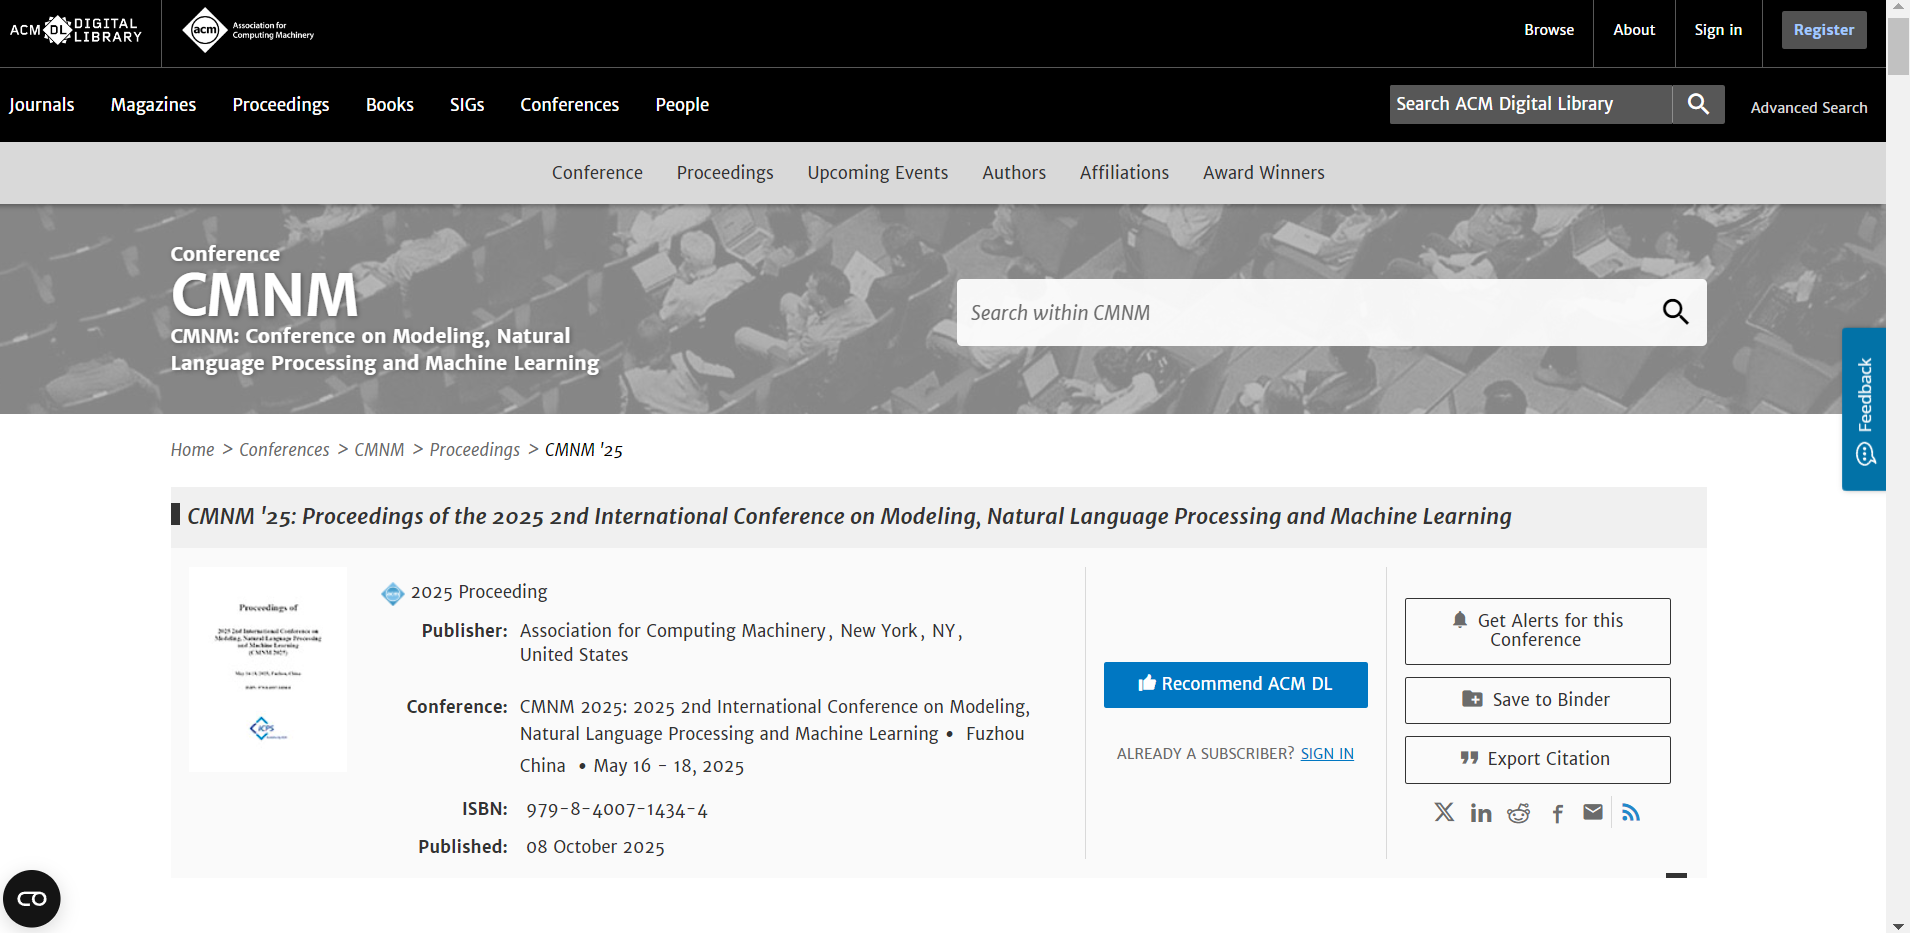Image resolution: width=1910 pixels, height=933 pixels.
Task: Go to CMNM in the breadcrumb
Action: pyautogui.click(x=379, y=450)
